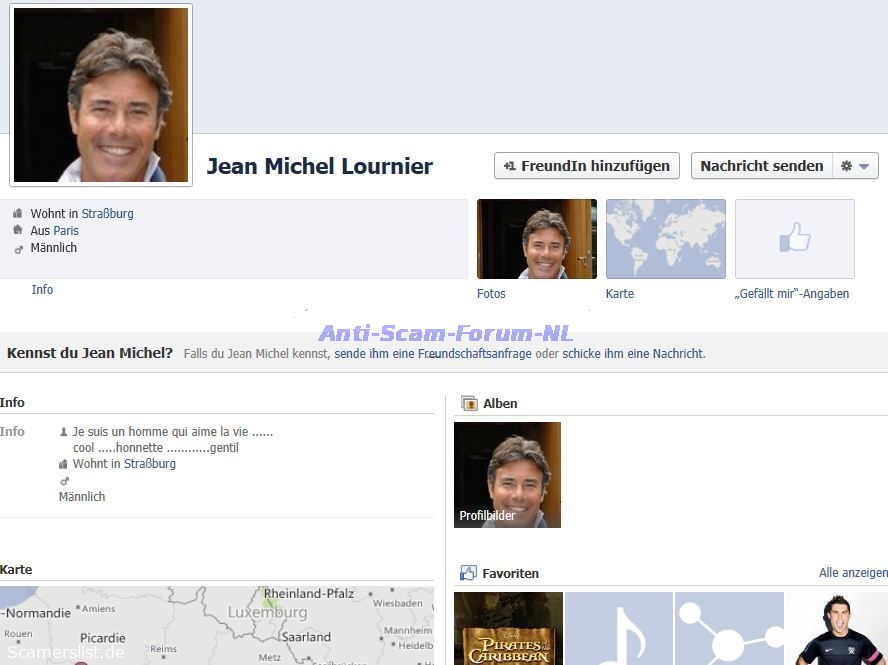Screen dimensions: 888x665
Task: Open the Profilbilder album thumbnail
Action: pos(507,475)
